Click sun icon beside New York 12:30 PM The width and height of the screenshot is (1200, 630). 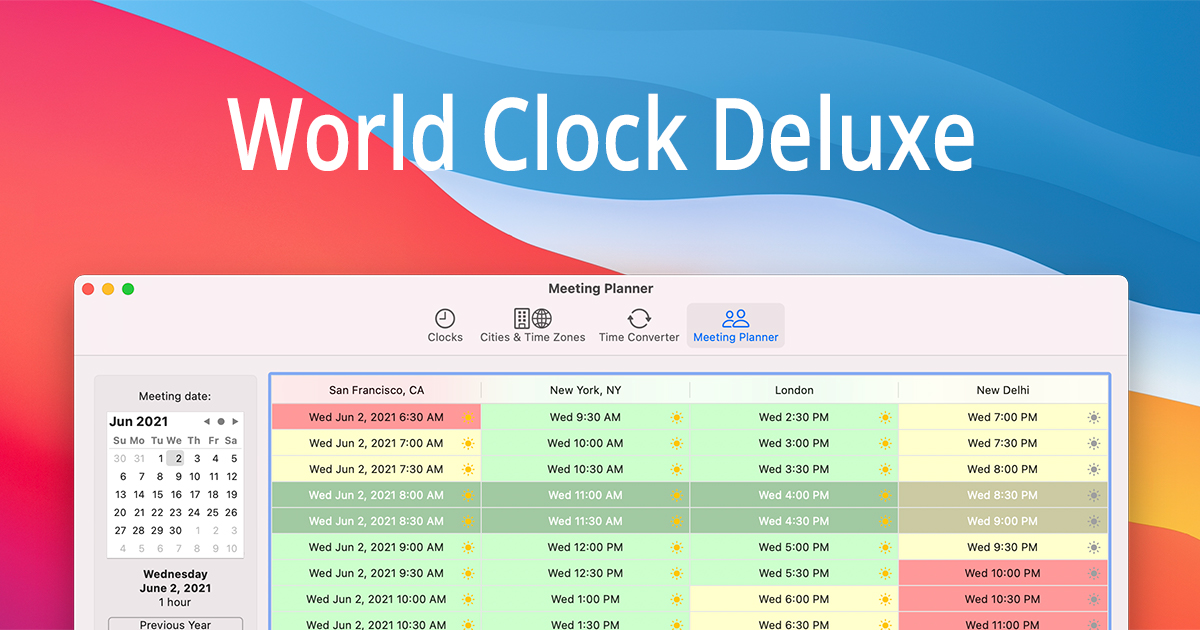tap(677, 573)
